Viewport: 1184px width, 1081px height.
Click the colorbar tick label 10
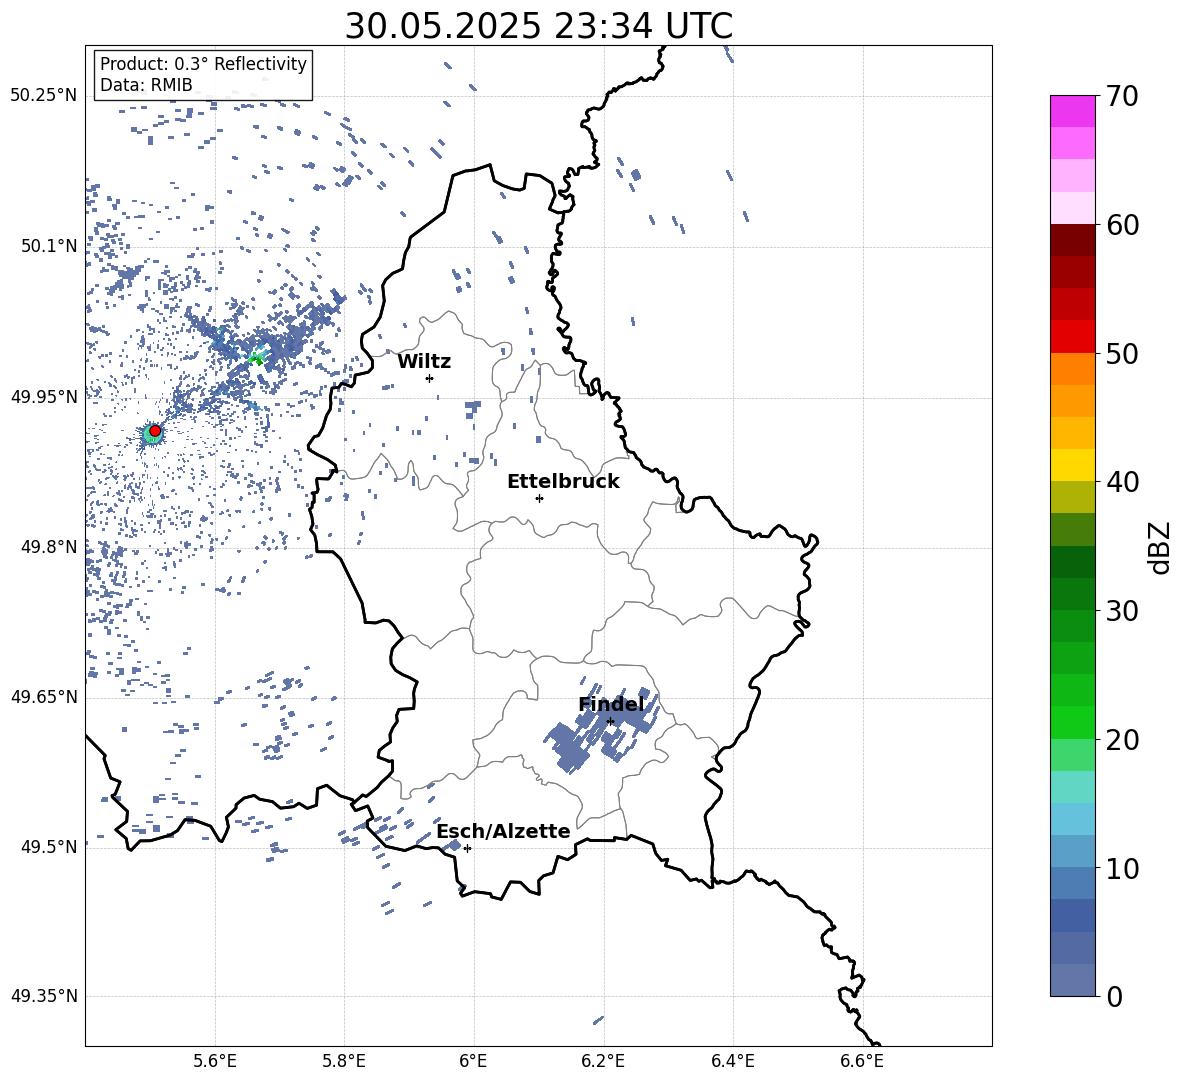point(1122,868)
